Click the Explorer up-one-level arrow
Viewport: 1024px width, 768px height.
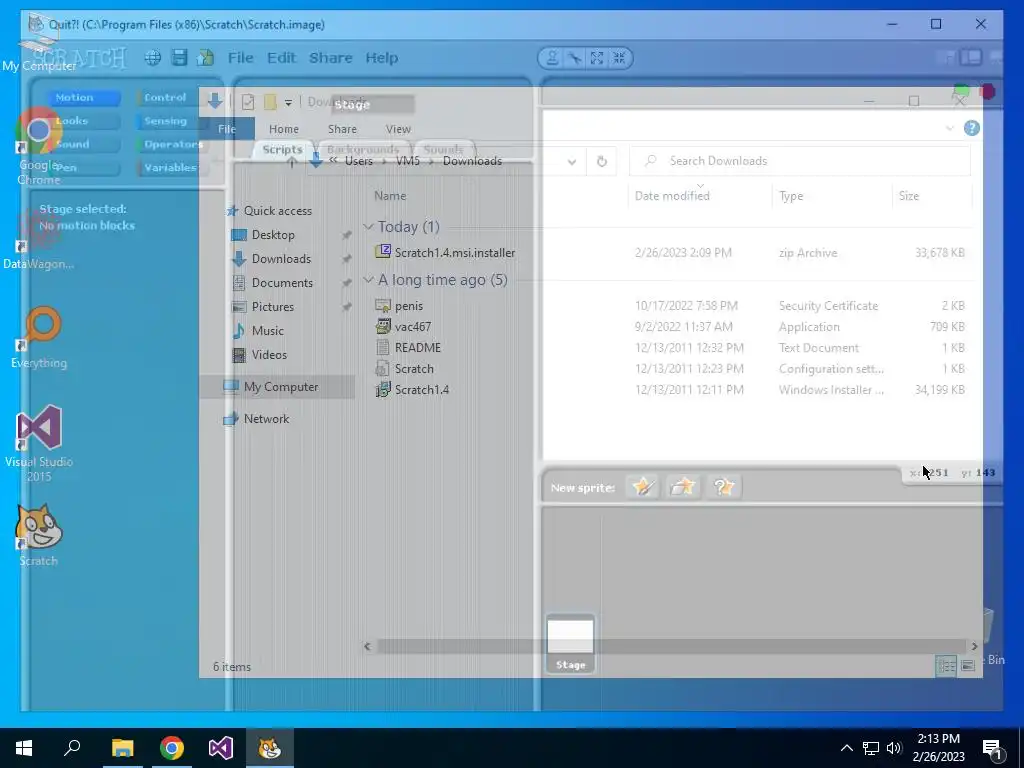tap(292, 161)
